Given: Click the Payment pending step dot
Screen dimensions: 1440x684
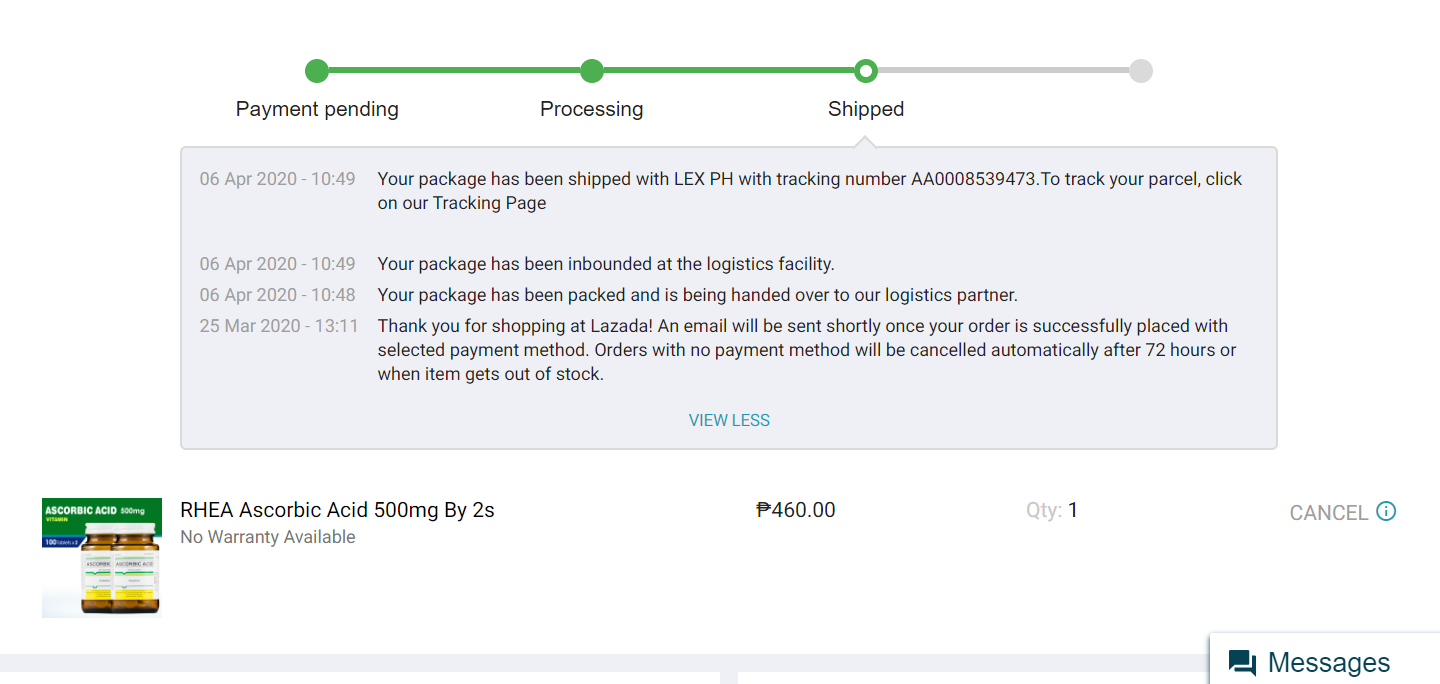Looking at the screenshot, I should pos(317,71).
